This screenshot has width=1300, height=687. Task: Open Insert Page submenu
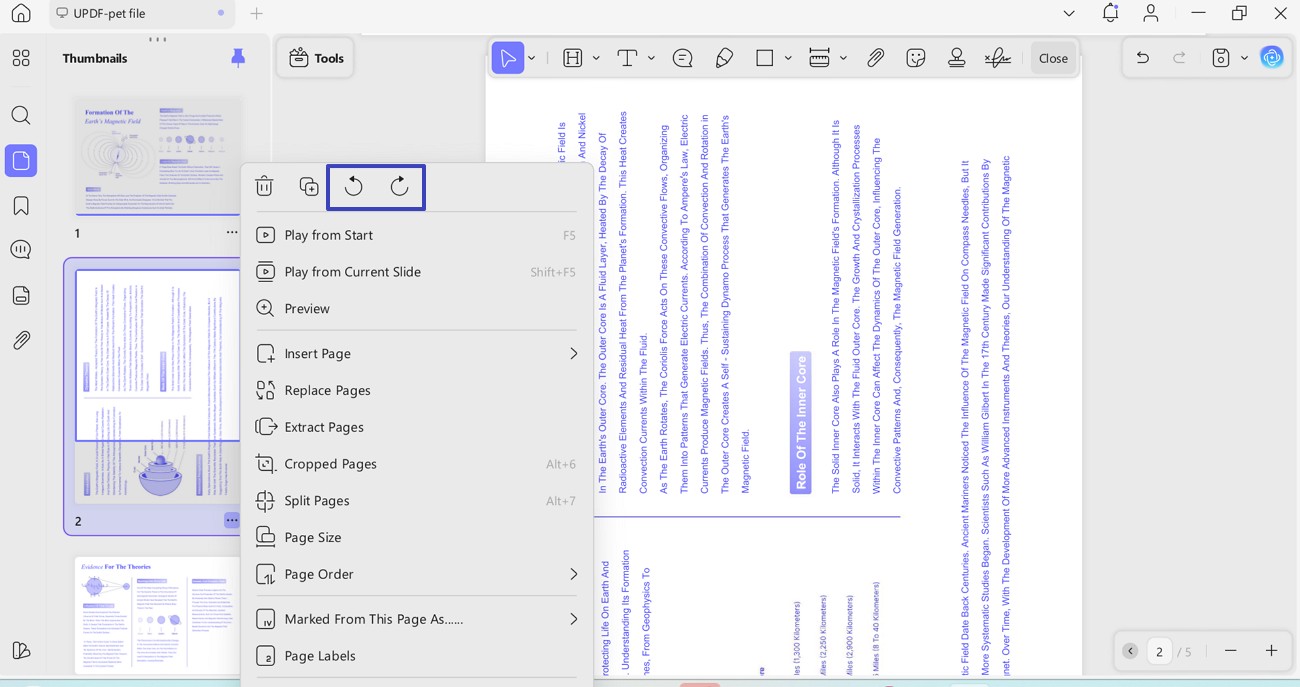coord(416,354)
